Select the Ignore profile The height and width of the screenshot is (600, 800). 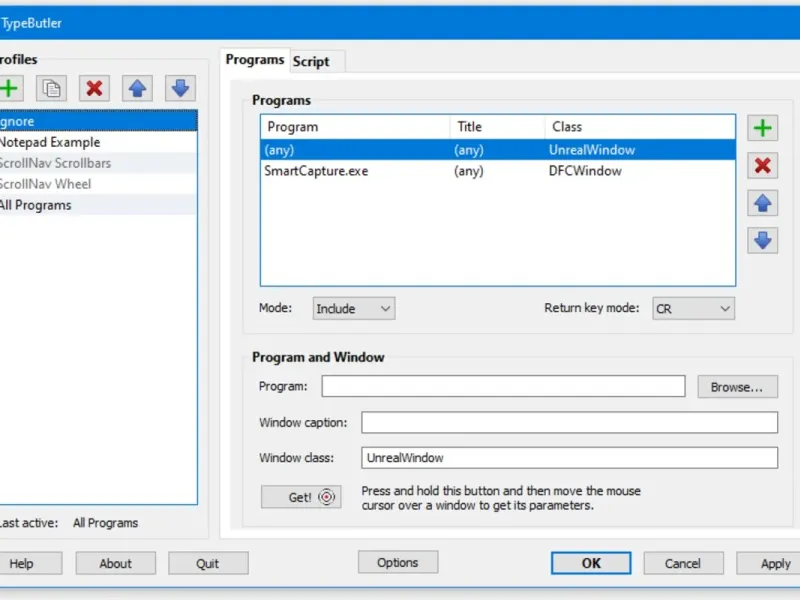coord(98,121)
